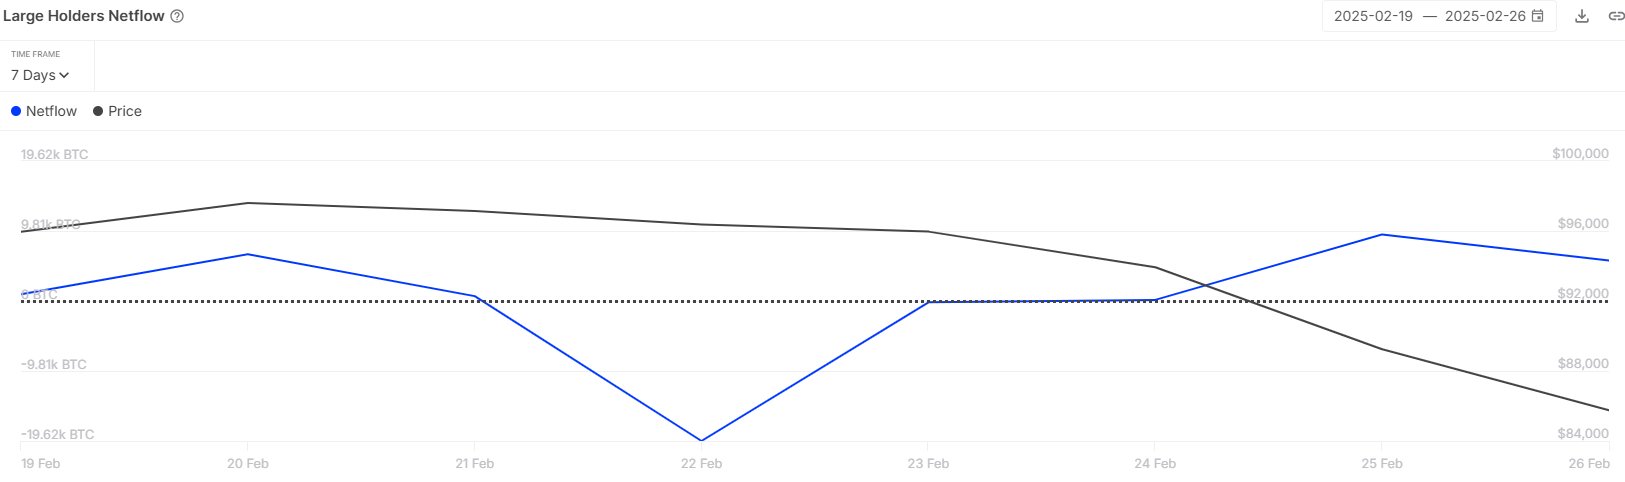
Task: Click the -9.81k BTC axis label
Action: 54,365
